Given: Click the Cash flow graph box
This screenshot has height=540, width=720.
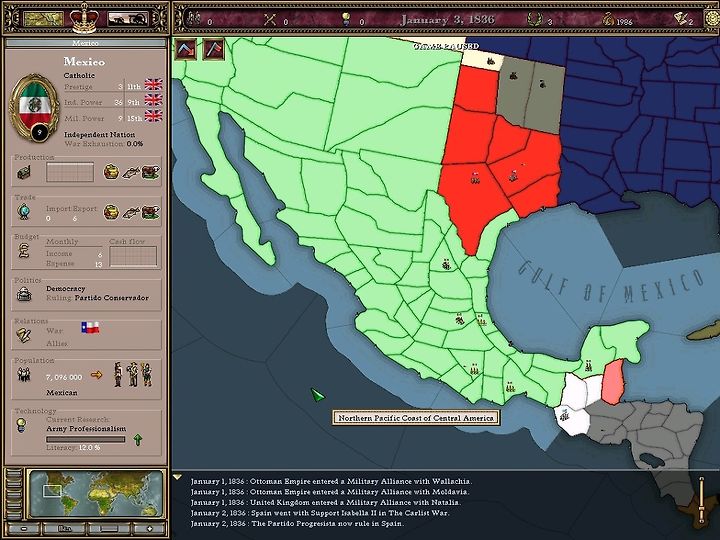Looking at the screenshot, I should pos(133,256).
